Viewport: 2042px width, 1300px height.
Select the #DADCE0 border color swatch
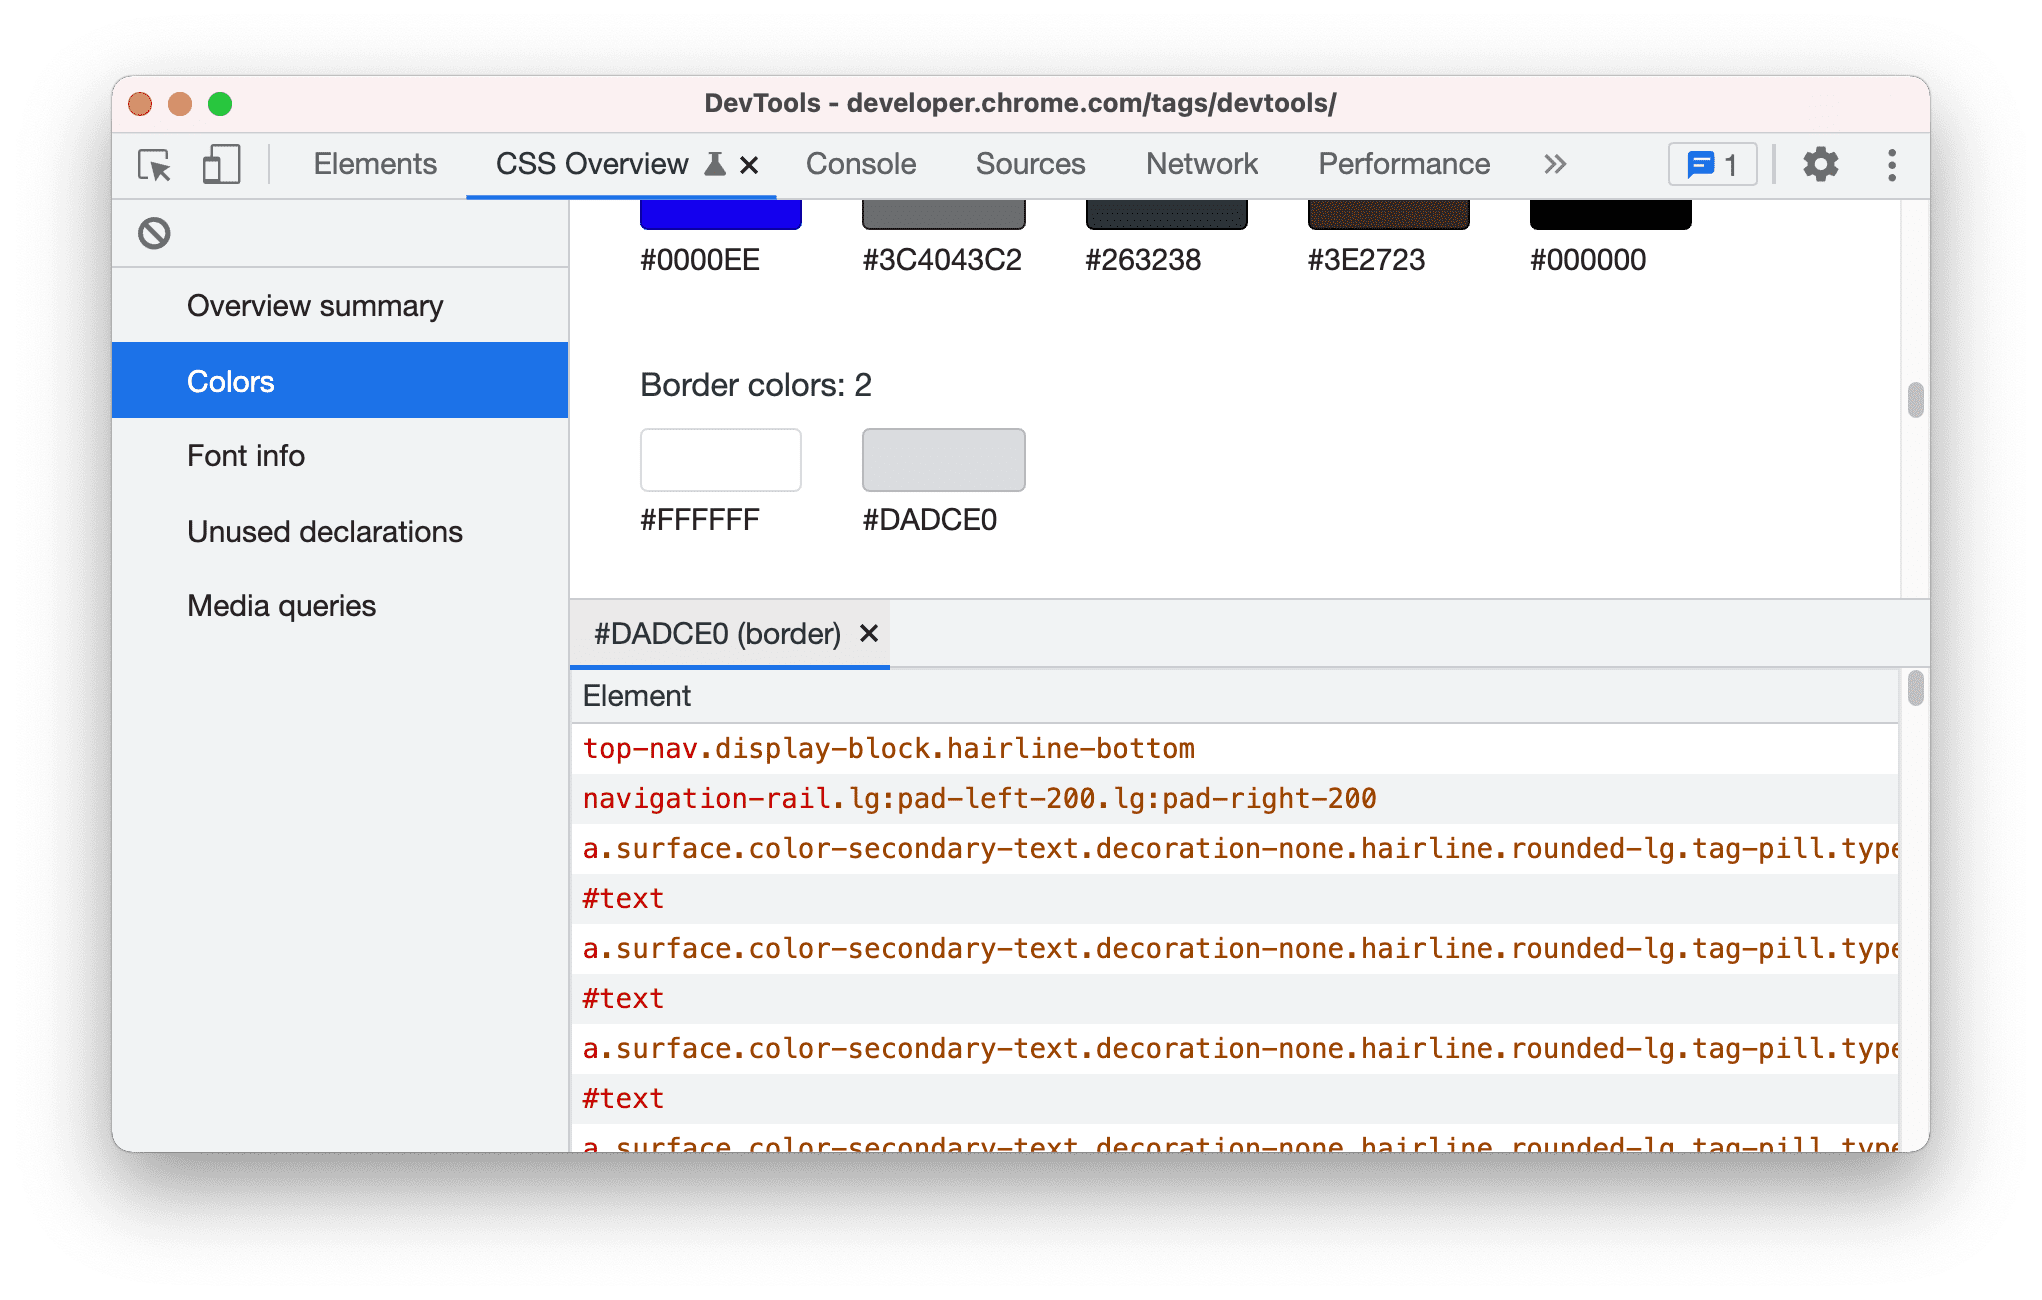pyautogui.click(x=944, y=460)
